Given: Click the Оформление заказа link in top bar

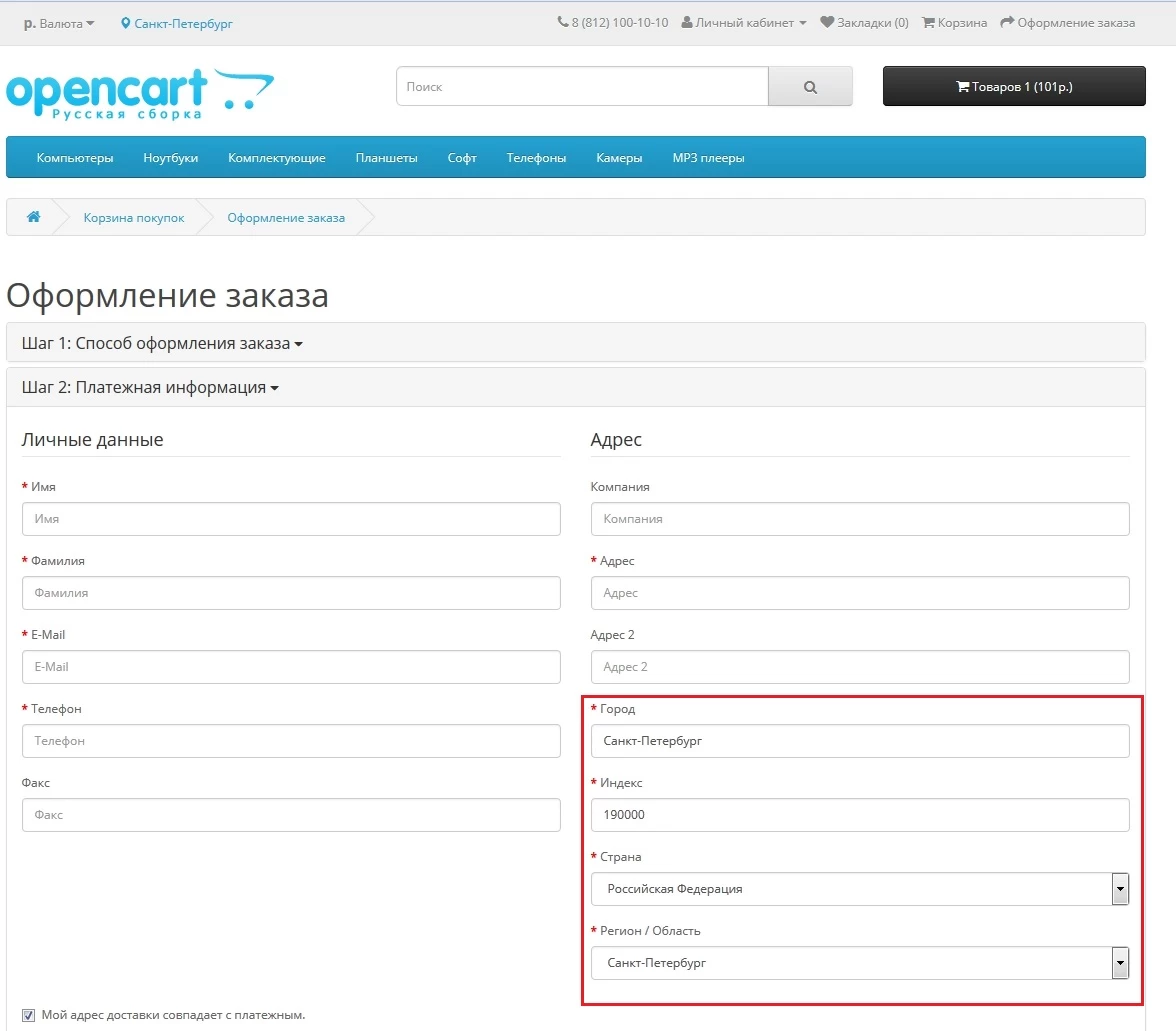Looking at the screenshot, I should [1076, 22].
